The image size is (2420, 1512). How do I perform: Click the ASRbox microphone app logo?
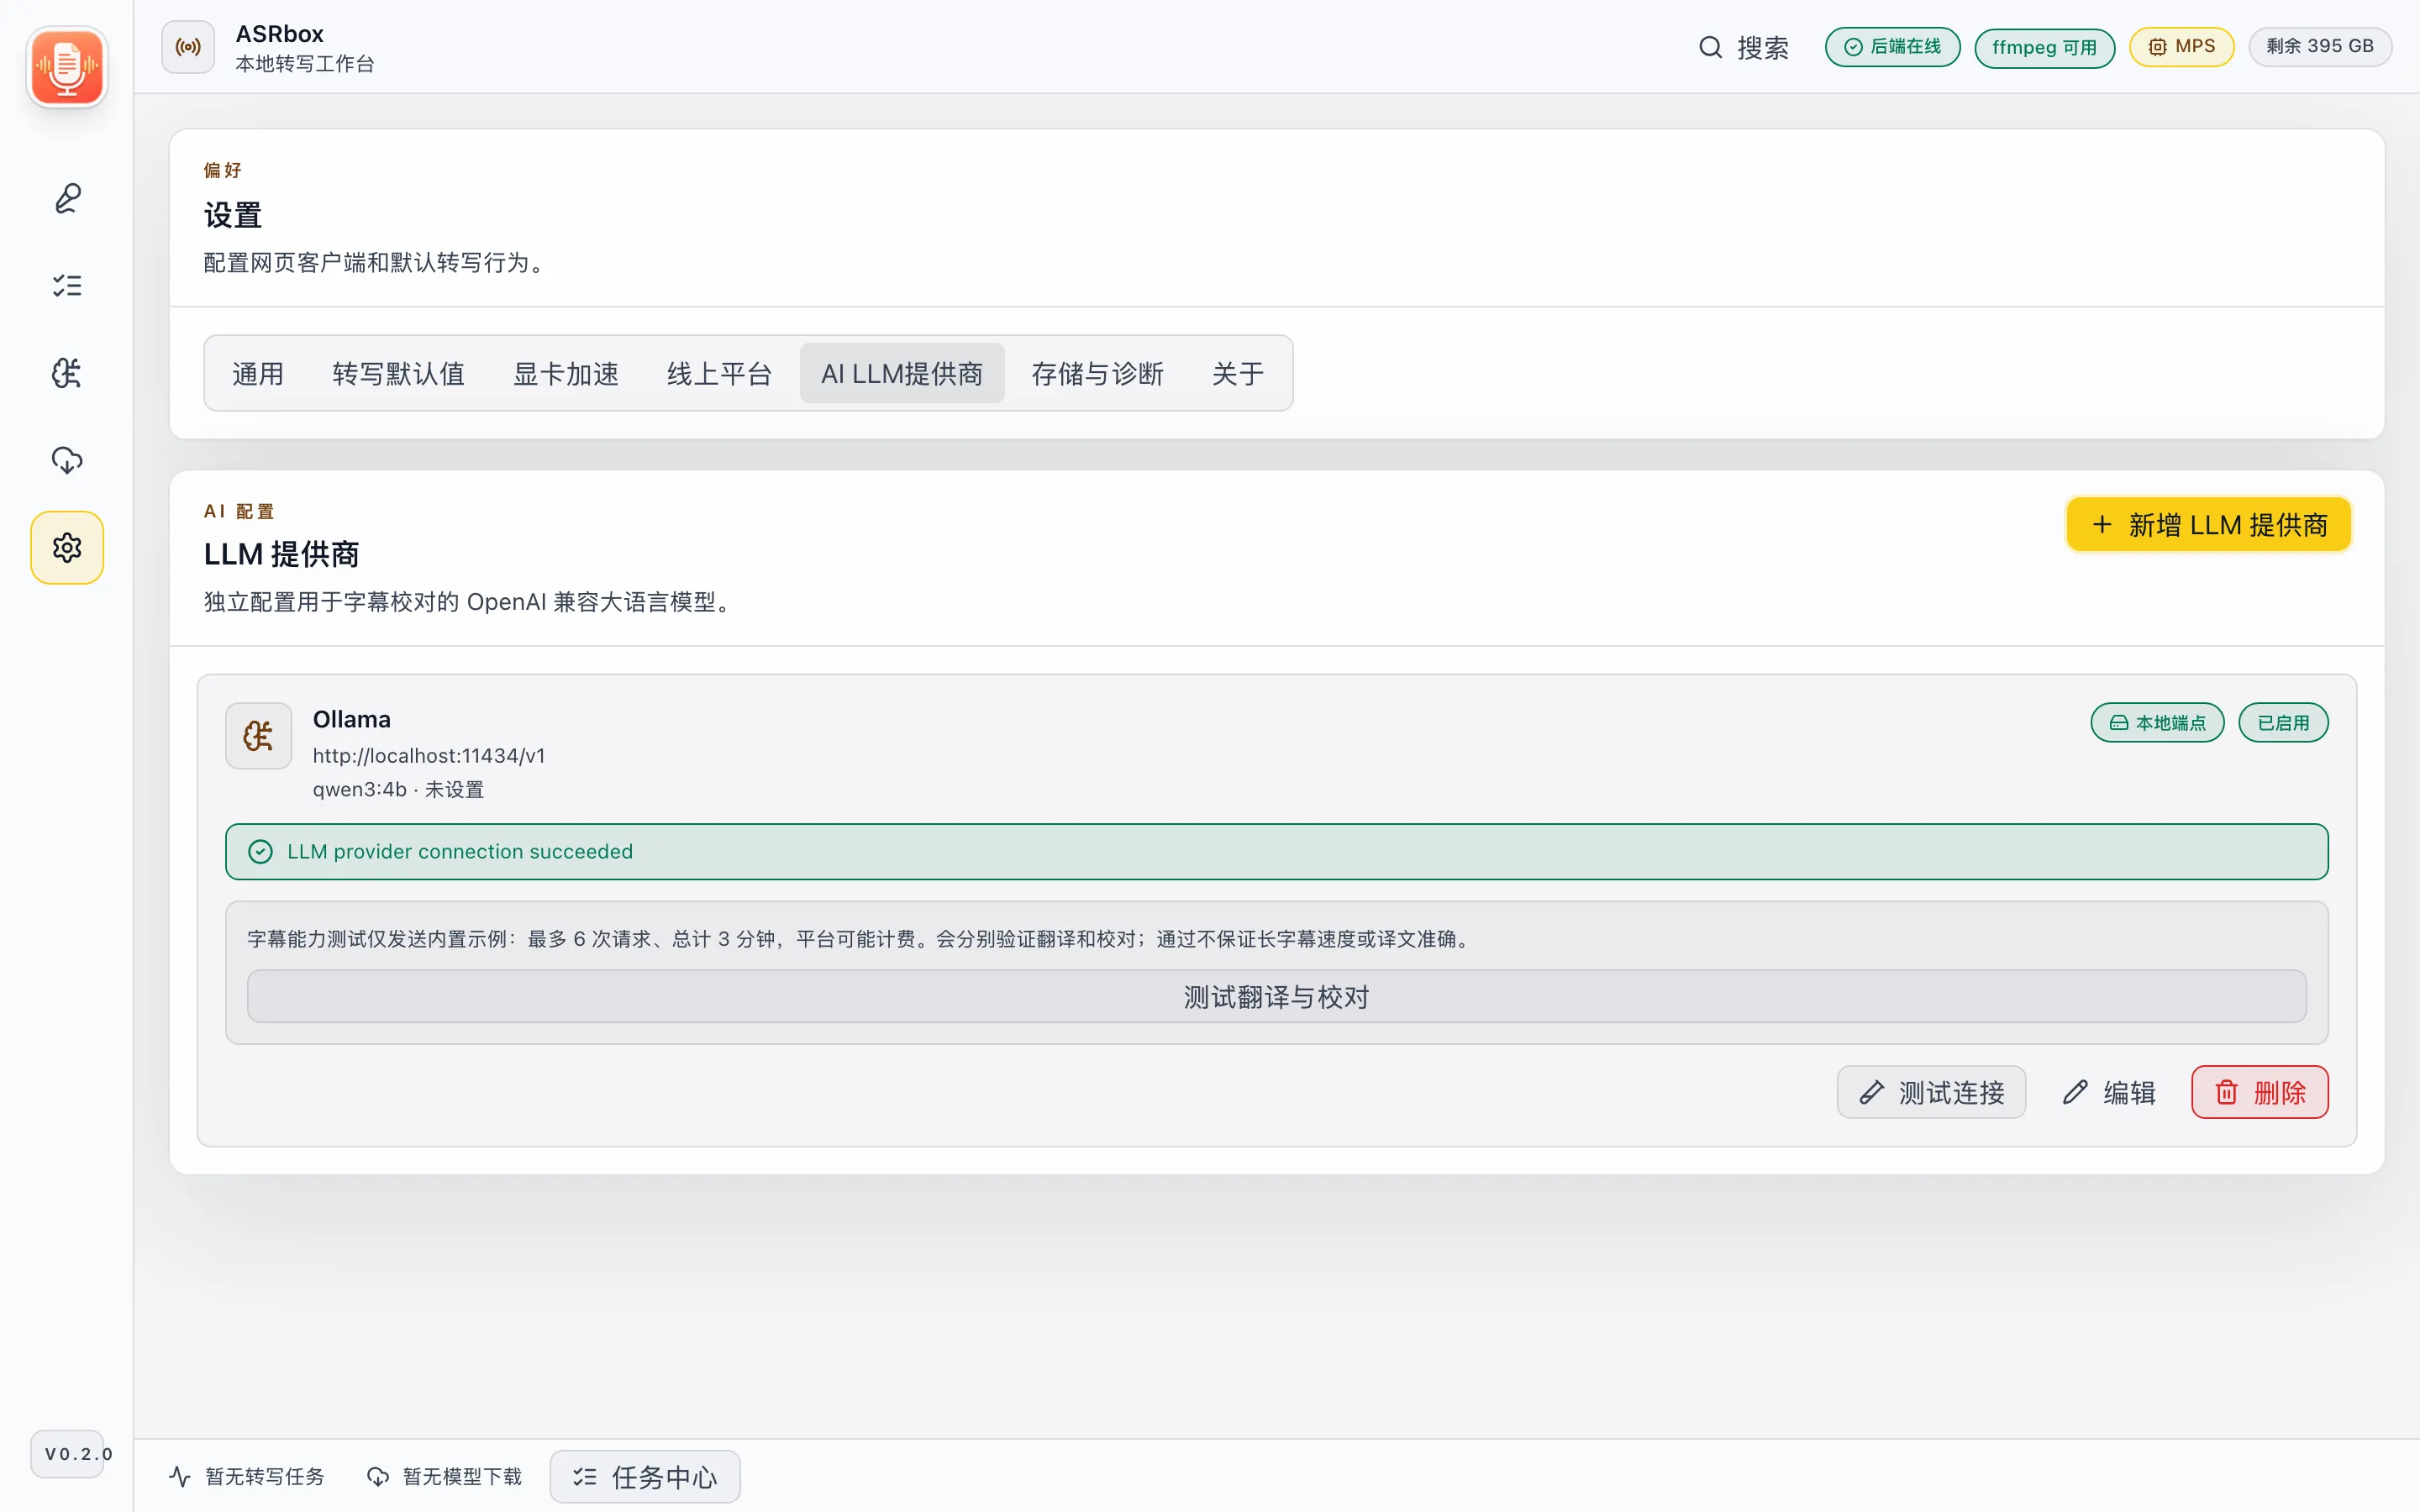point(67,67)
